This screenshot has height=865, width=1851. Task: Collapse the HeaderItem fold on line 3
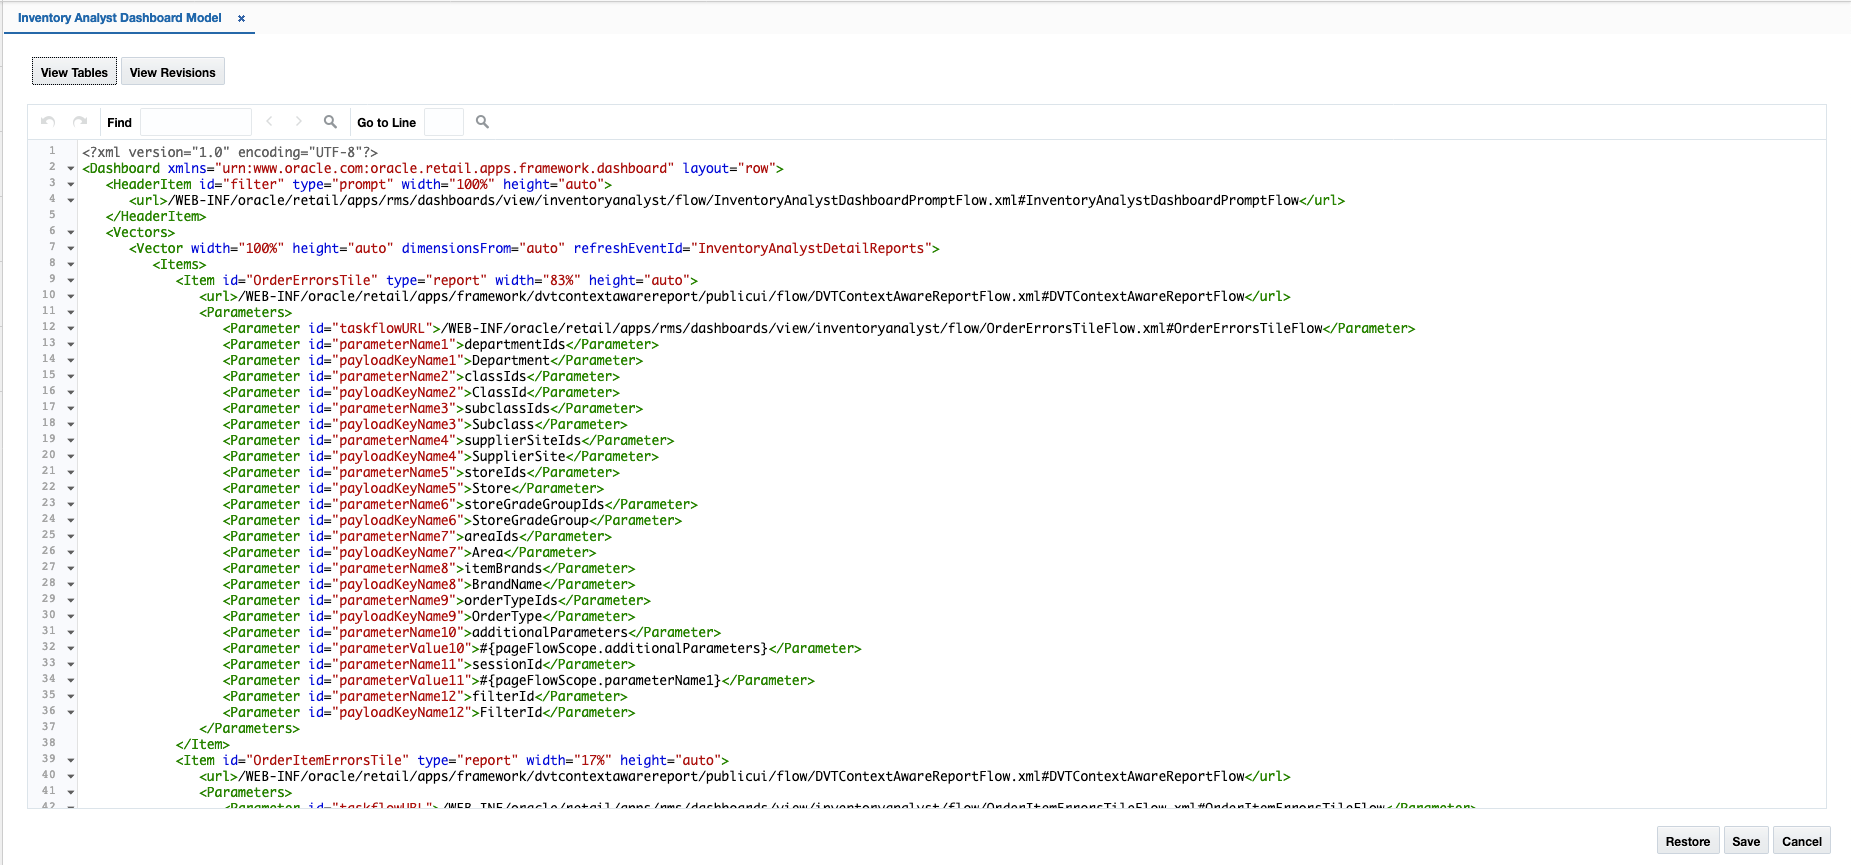pos(70,185)
